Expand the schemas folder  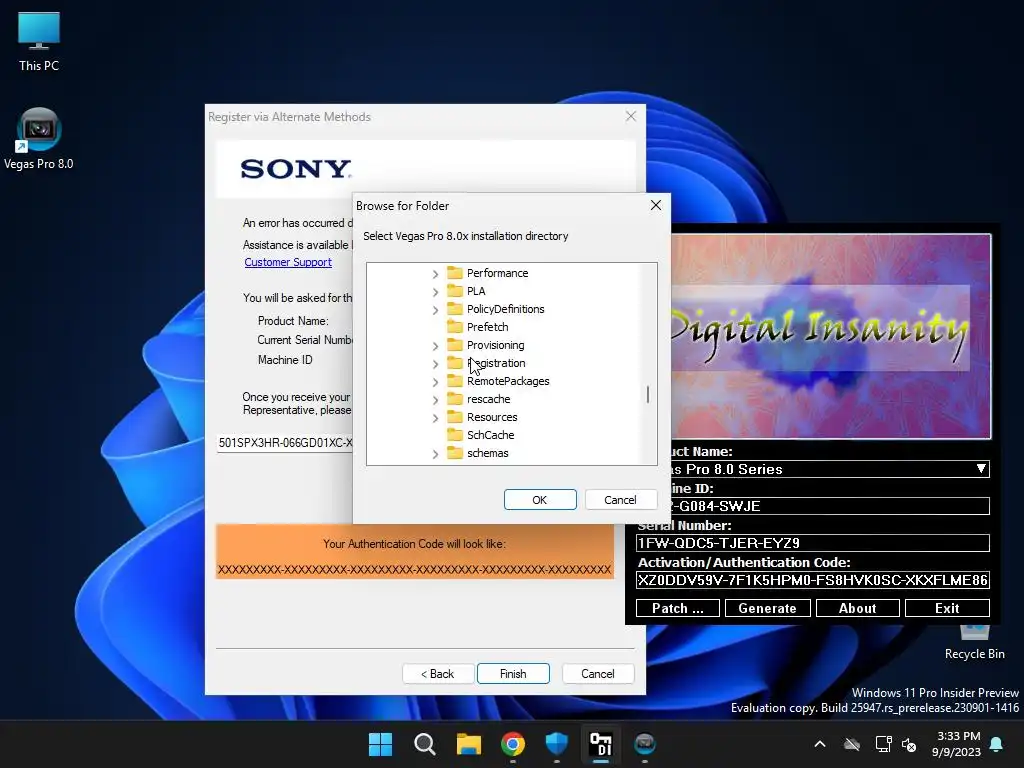tap(436, 453)
